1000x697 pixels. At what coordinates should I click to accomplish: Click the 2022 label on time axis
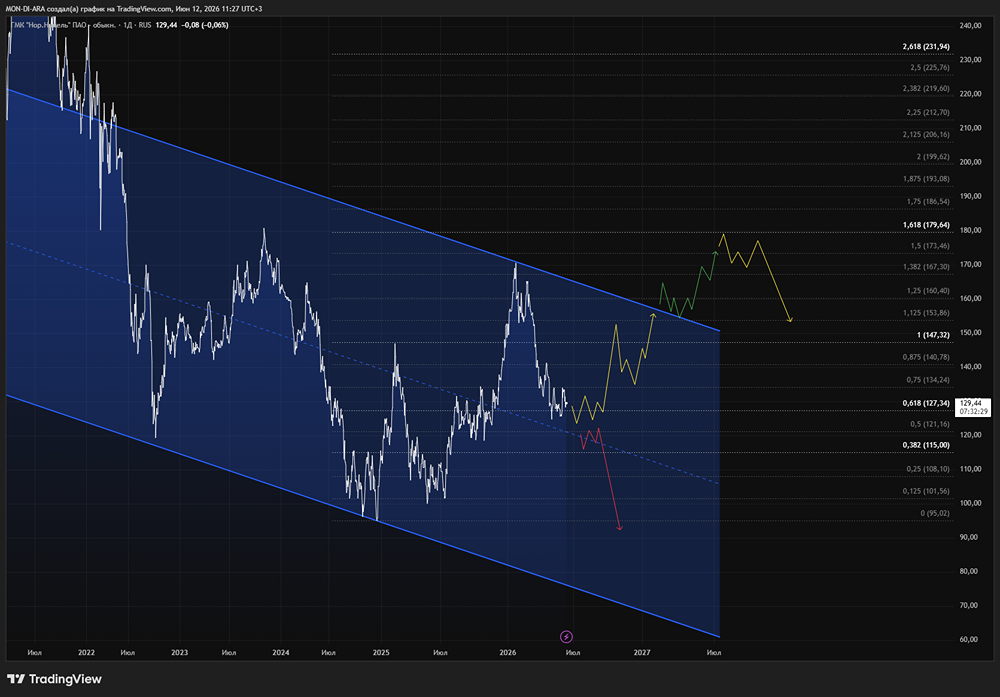pos(86,652)
